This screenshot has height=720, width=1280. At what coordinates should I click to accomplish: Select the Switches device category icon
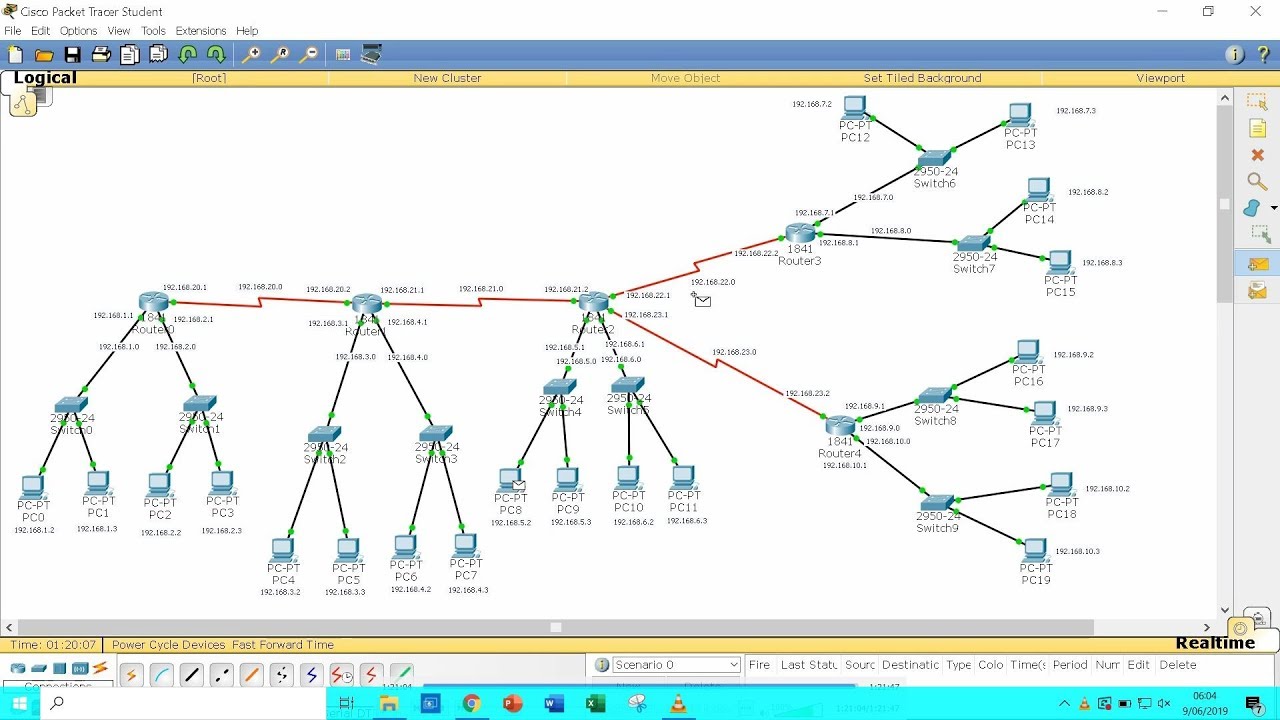[x=39, y=668]
